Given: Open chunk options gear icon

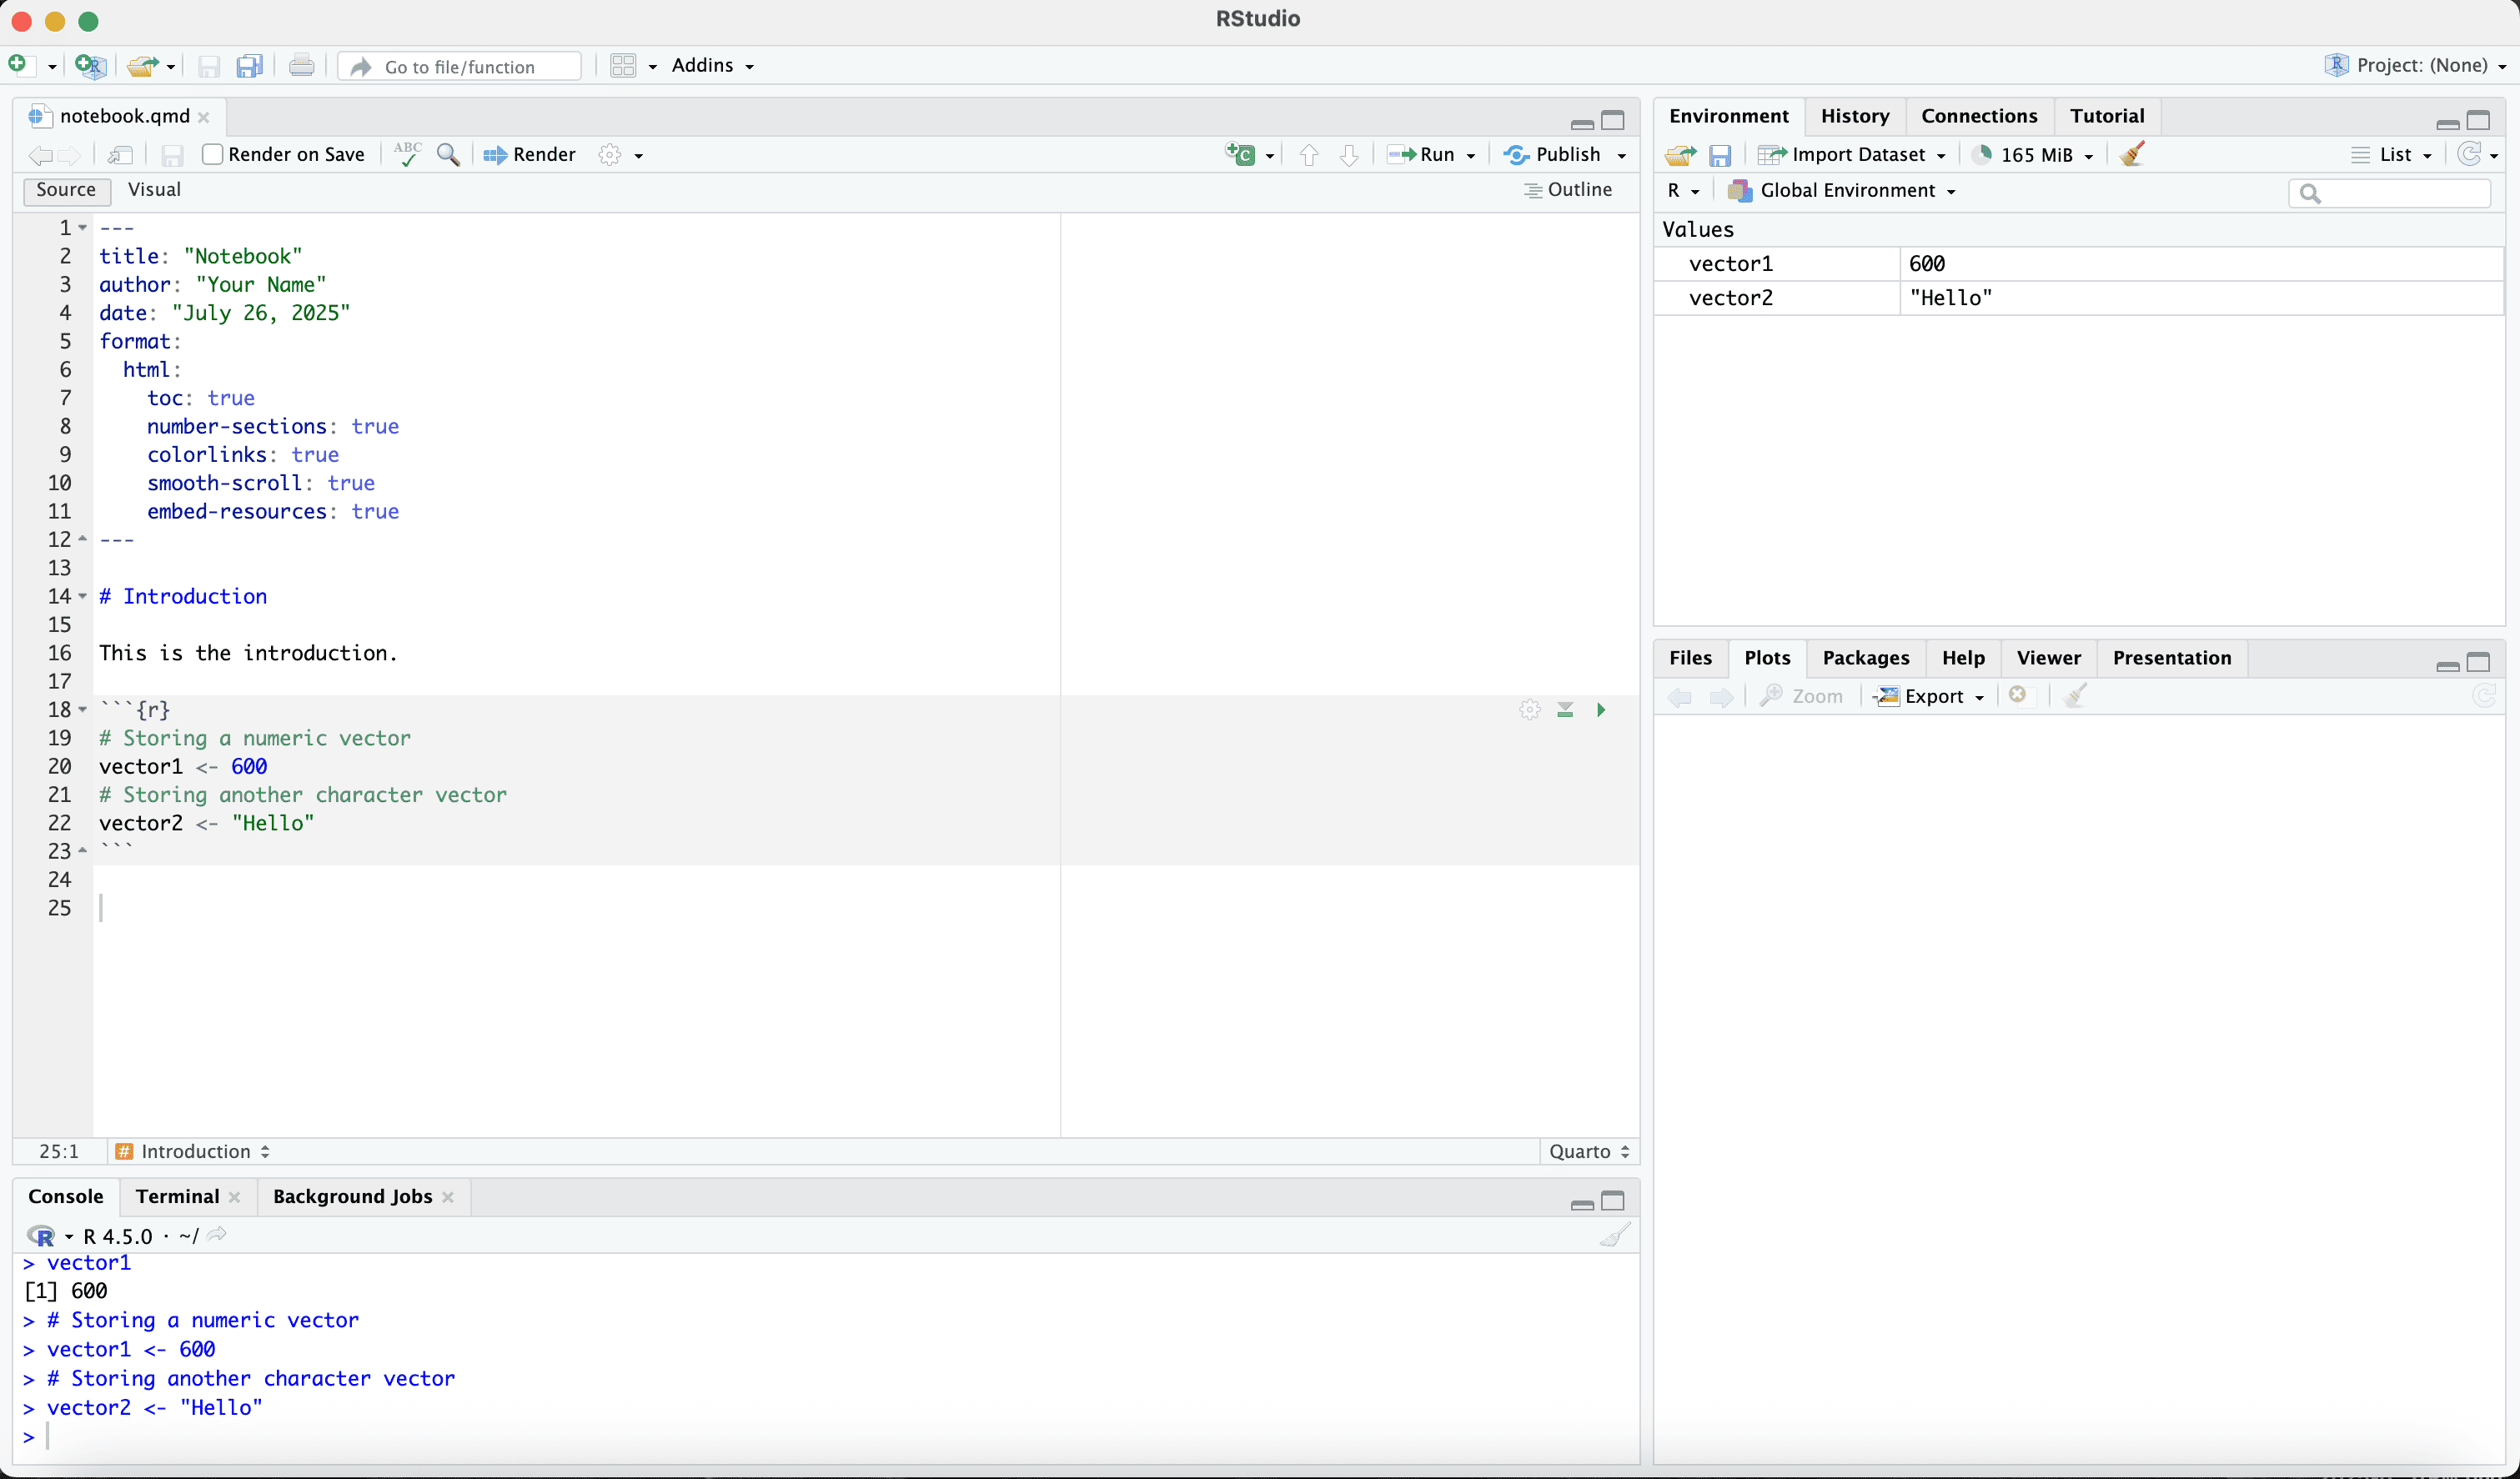Looking at the screenshot, I should click(1529, 710).
